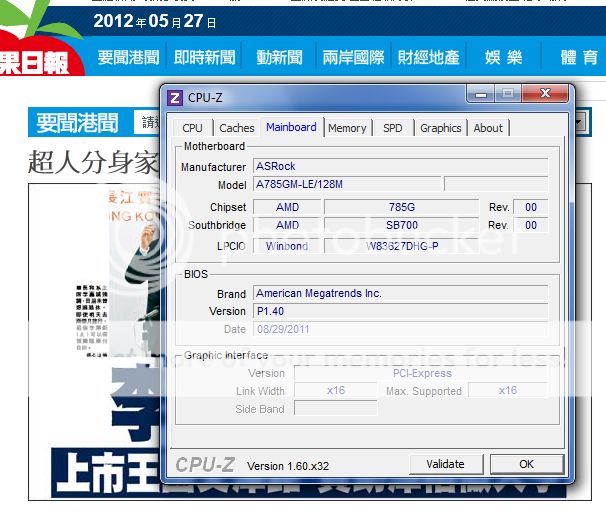Click the Winbond LPCIO vendor value
Image resolution: width=606 pixels, height=513 pixels.
click(x=287, y=246)
